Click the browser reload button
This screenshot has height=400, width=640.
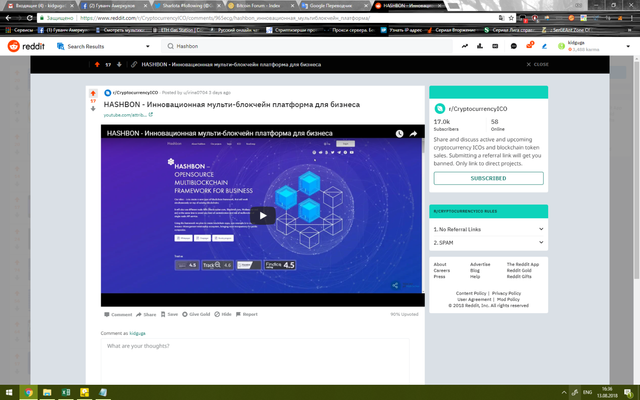point(29,18)
